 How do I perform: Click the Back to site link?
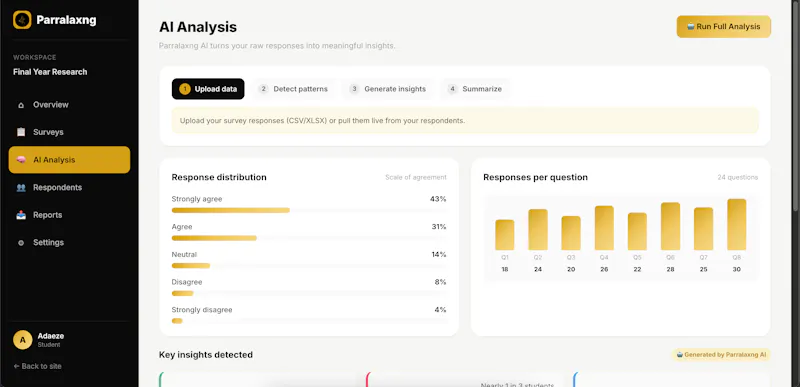click(38, 366)
